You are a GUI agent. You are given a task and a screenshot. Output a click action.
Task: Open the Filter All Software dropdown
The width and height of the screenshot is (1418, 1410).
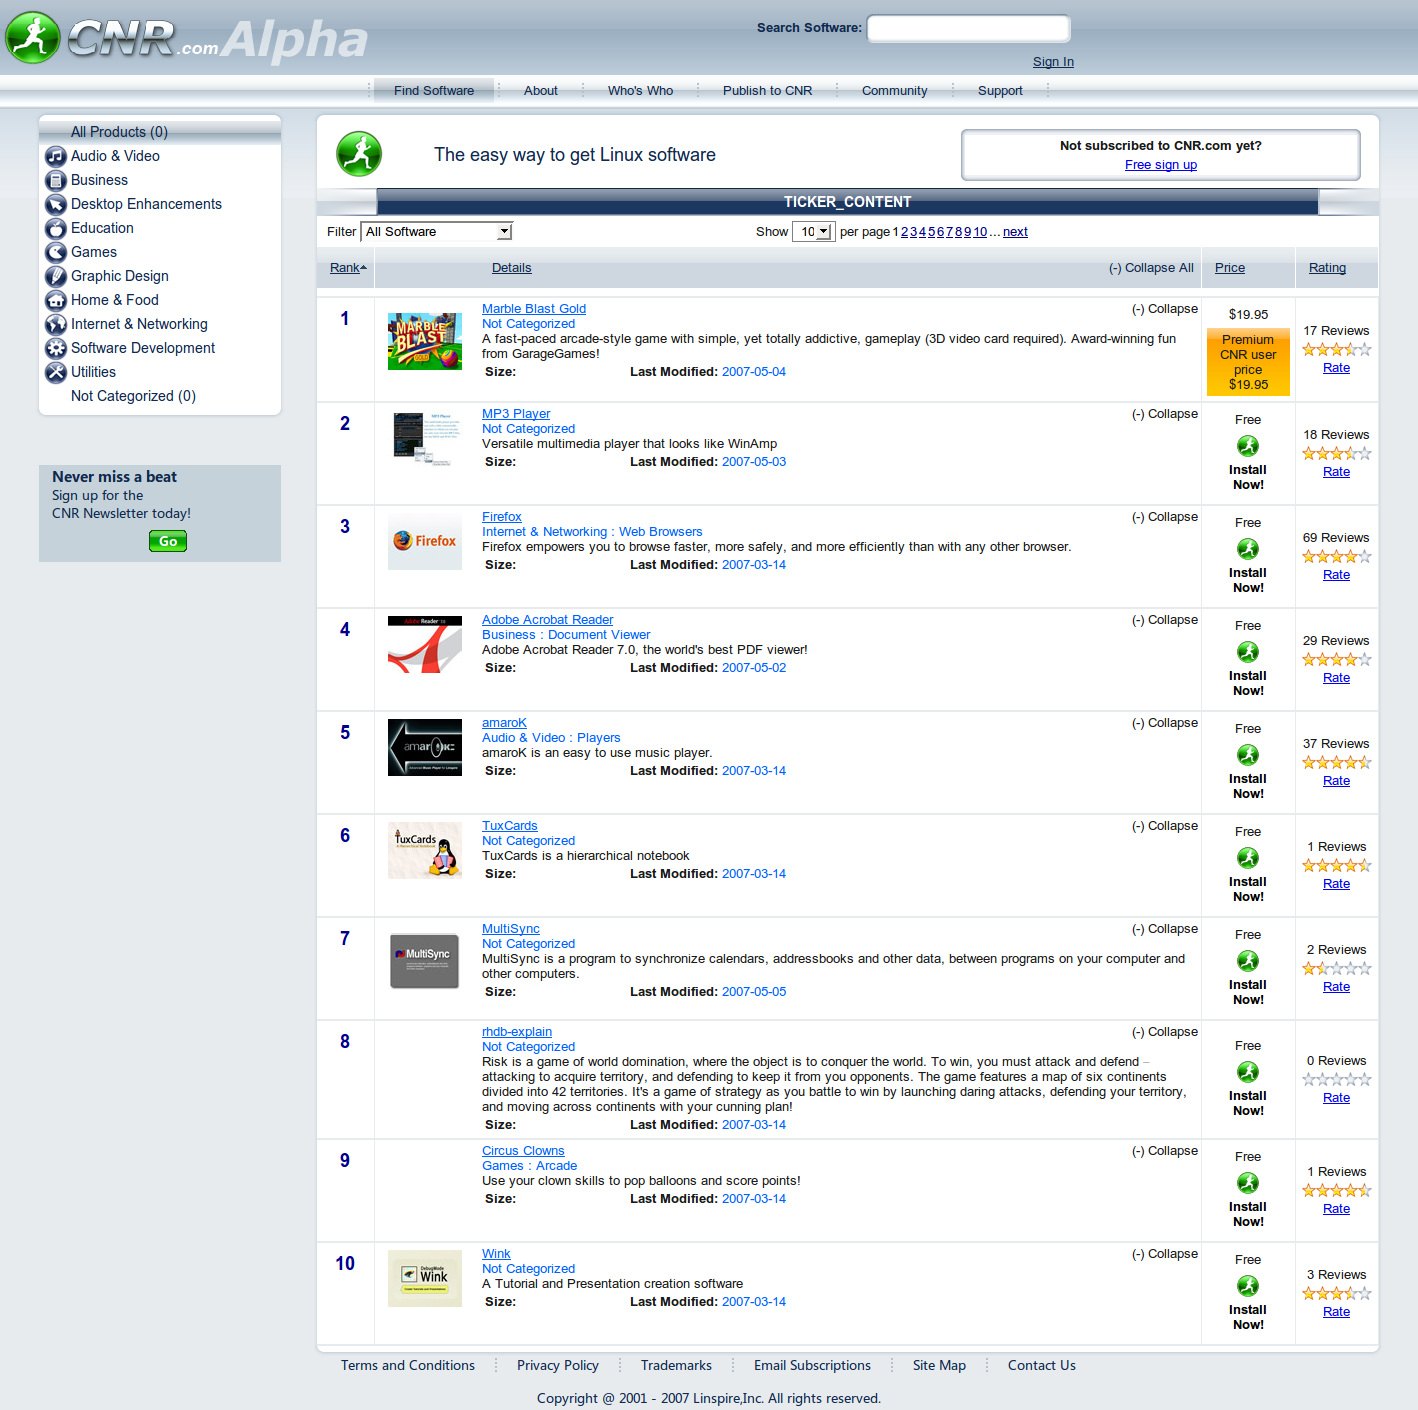[437, 232]
